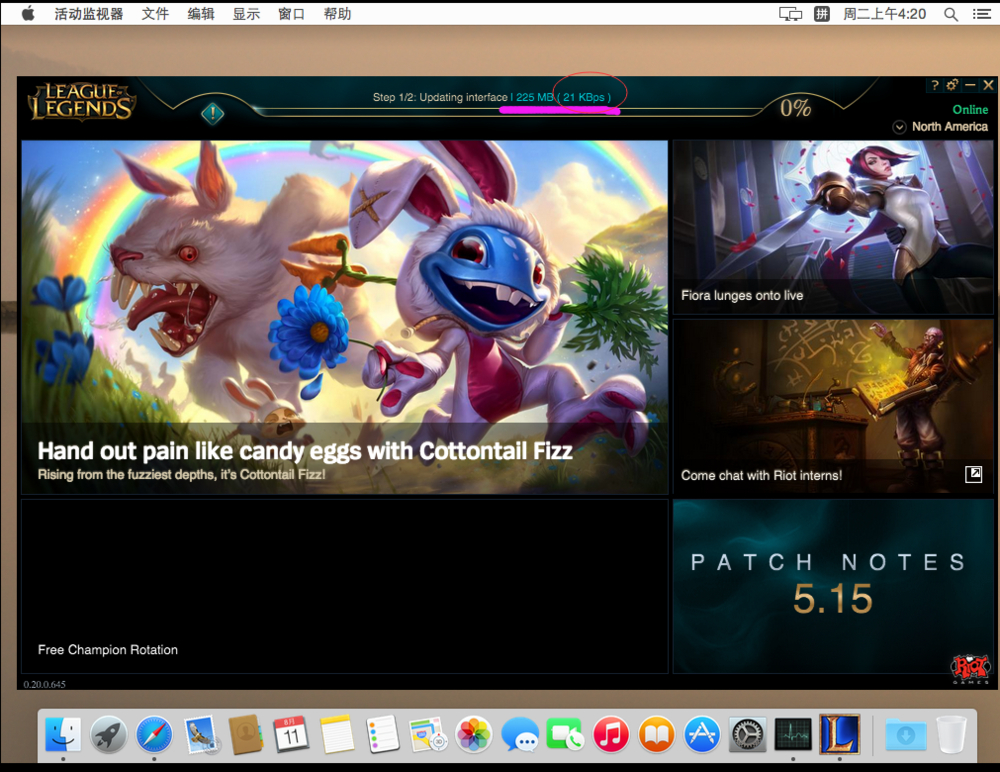Open FaceTime in the dock
The image size is (1000, 772).
click(x=564, y=734)
